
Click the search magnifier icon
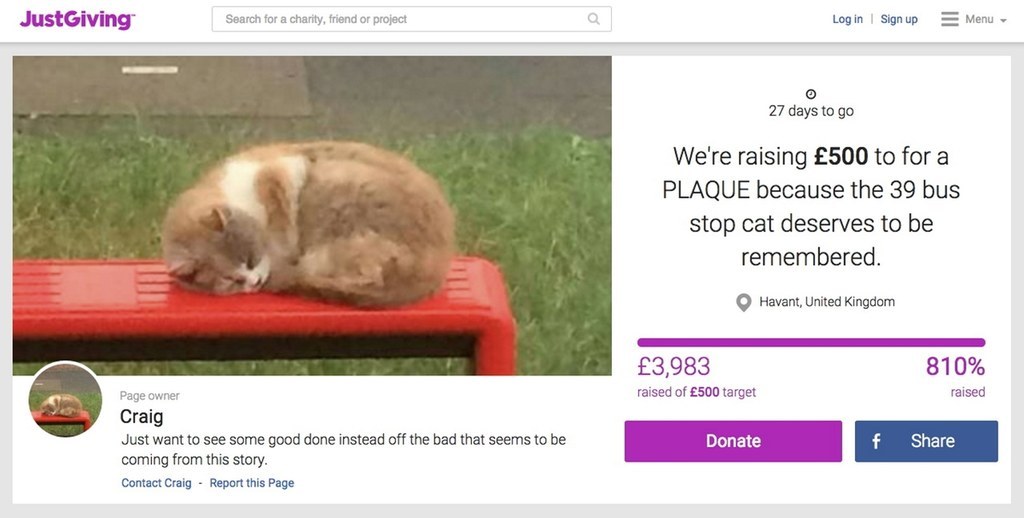pos(593,19)
